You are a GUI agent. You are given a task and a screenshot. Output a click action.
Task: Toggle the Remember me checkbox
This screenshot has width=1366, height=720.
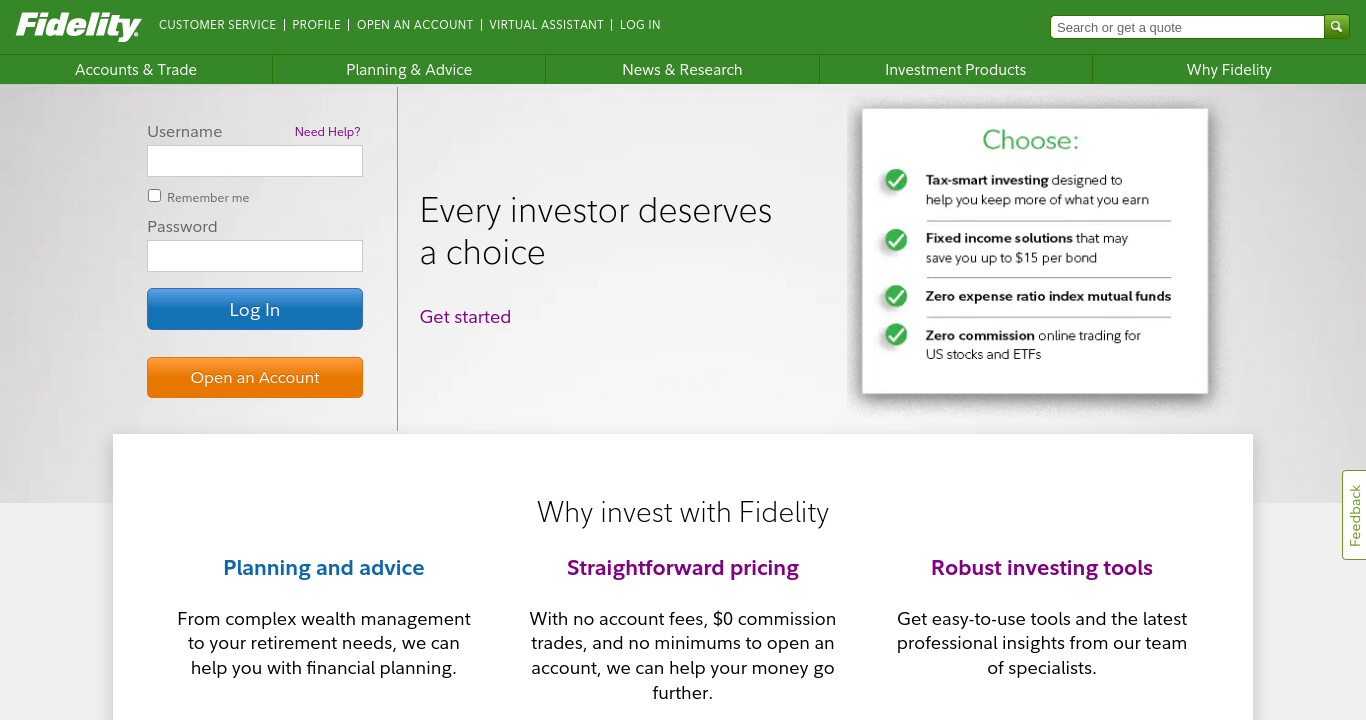(154, 196)
